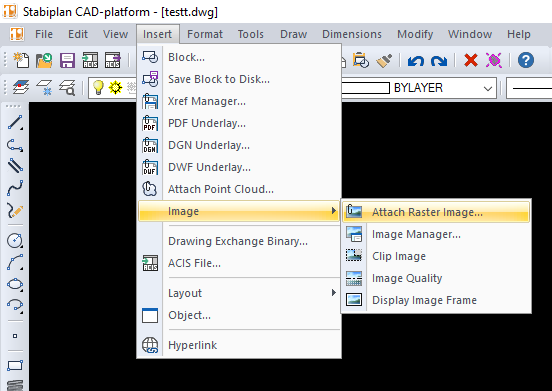Choose Block... from the Insert menu

coord(238,57)
